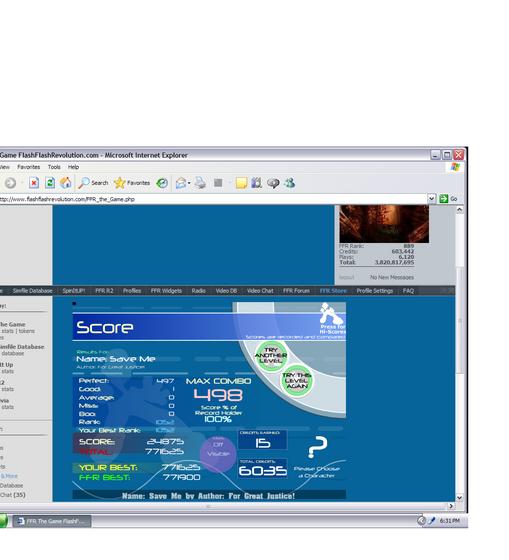
Task: Click the Try This Level Again button
Action: click(296, 380)
